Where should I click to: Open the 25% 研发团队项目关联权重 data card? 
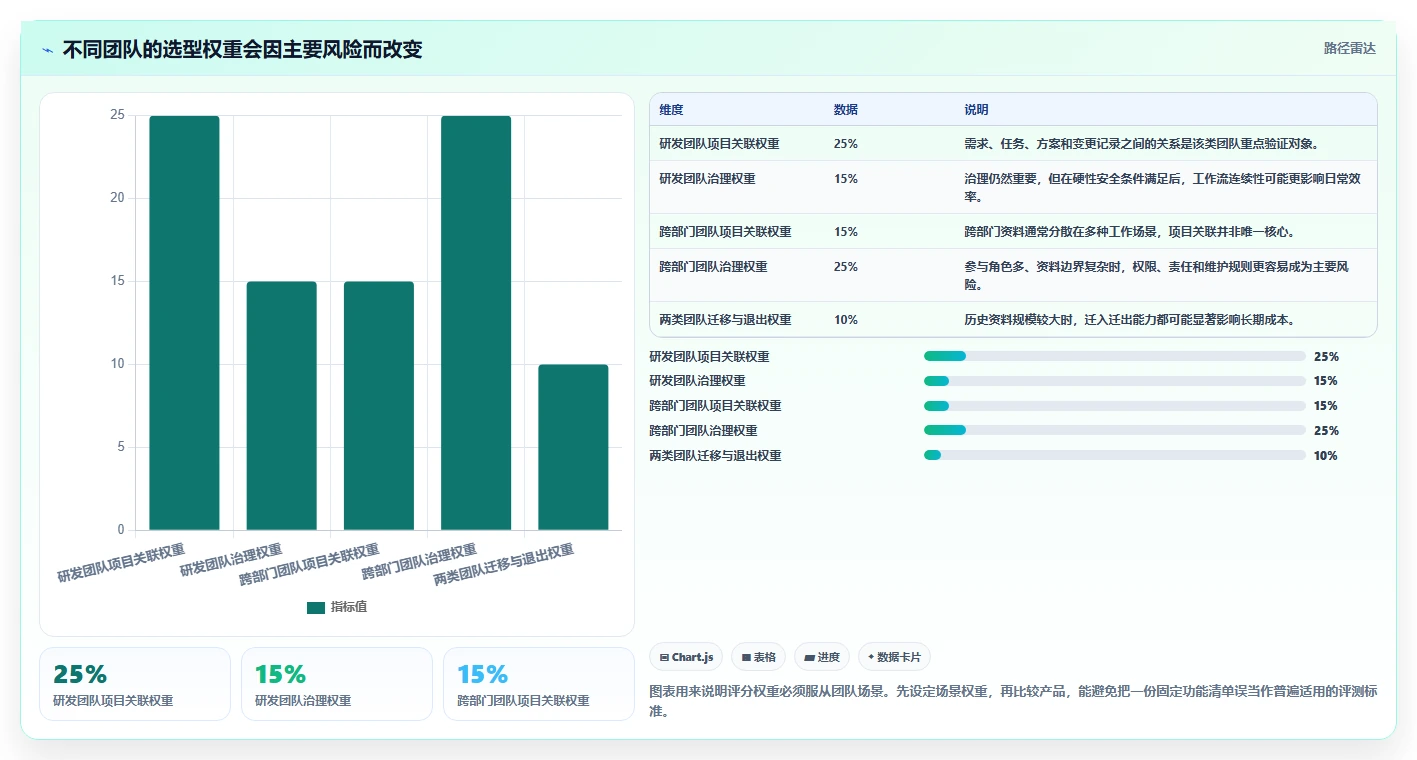click(x=135, y=684)
